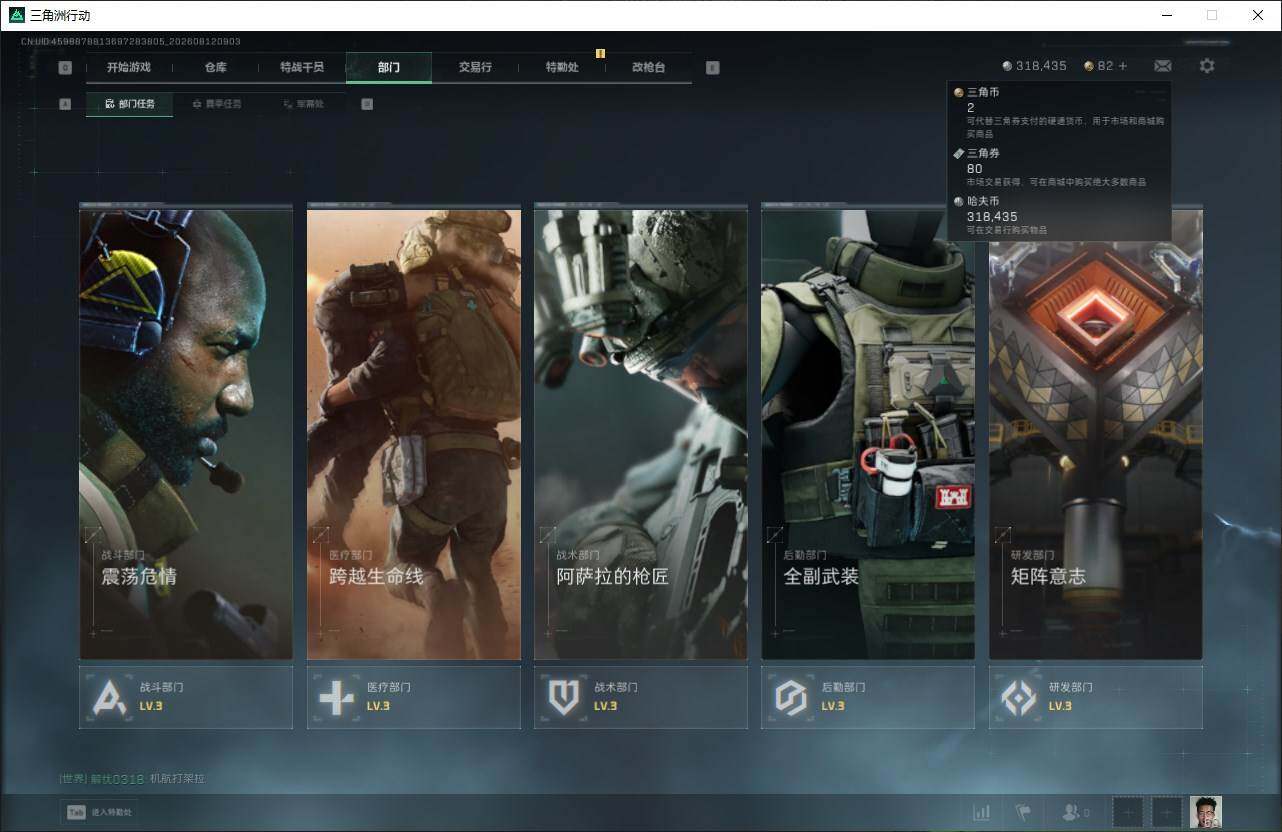The height and width of the screenshot is (832, 1282).
Task: Click the gold 三角币 coin icon beside 82
Action: click(1089, 66)
